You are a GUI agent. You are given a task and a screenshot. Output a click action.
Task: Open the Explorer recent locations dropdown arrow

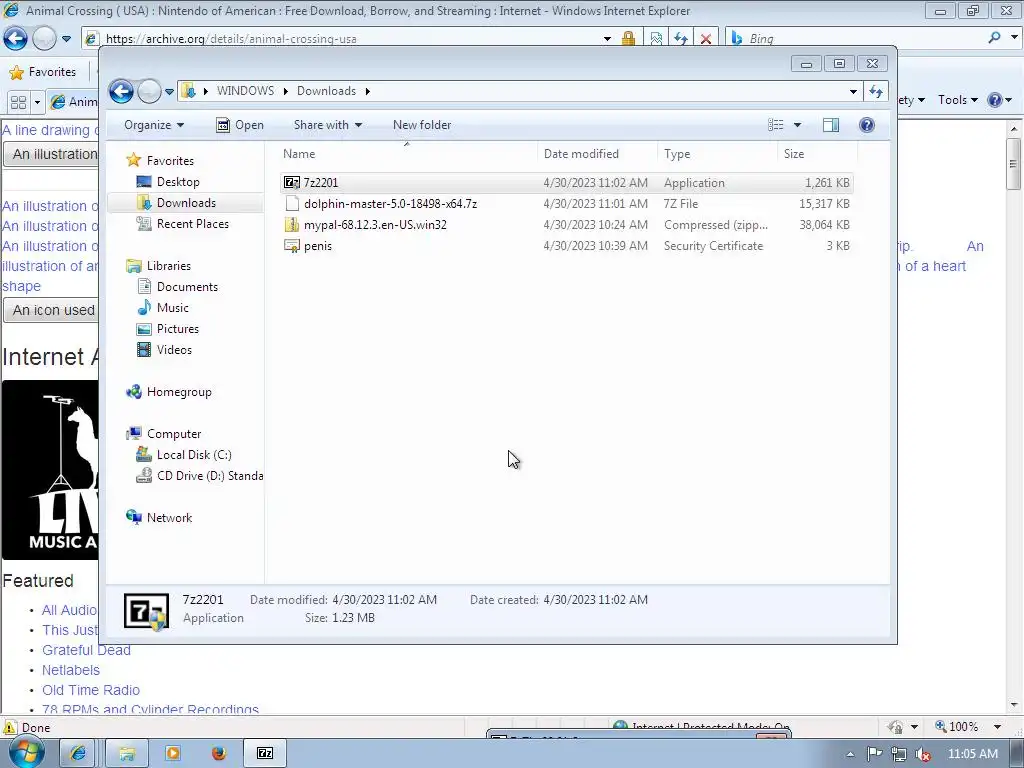[x=169, y=91]
